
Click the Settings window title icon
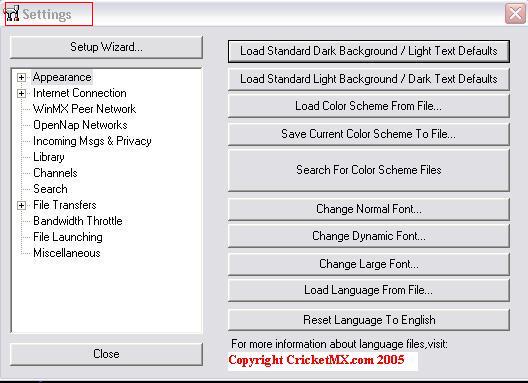(11, 13)
